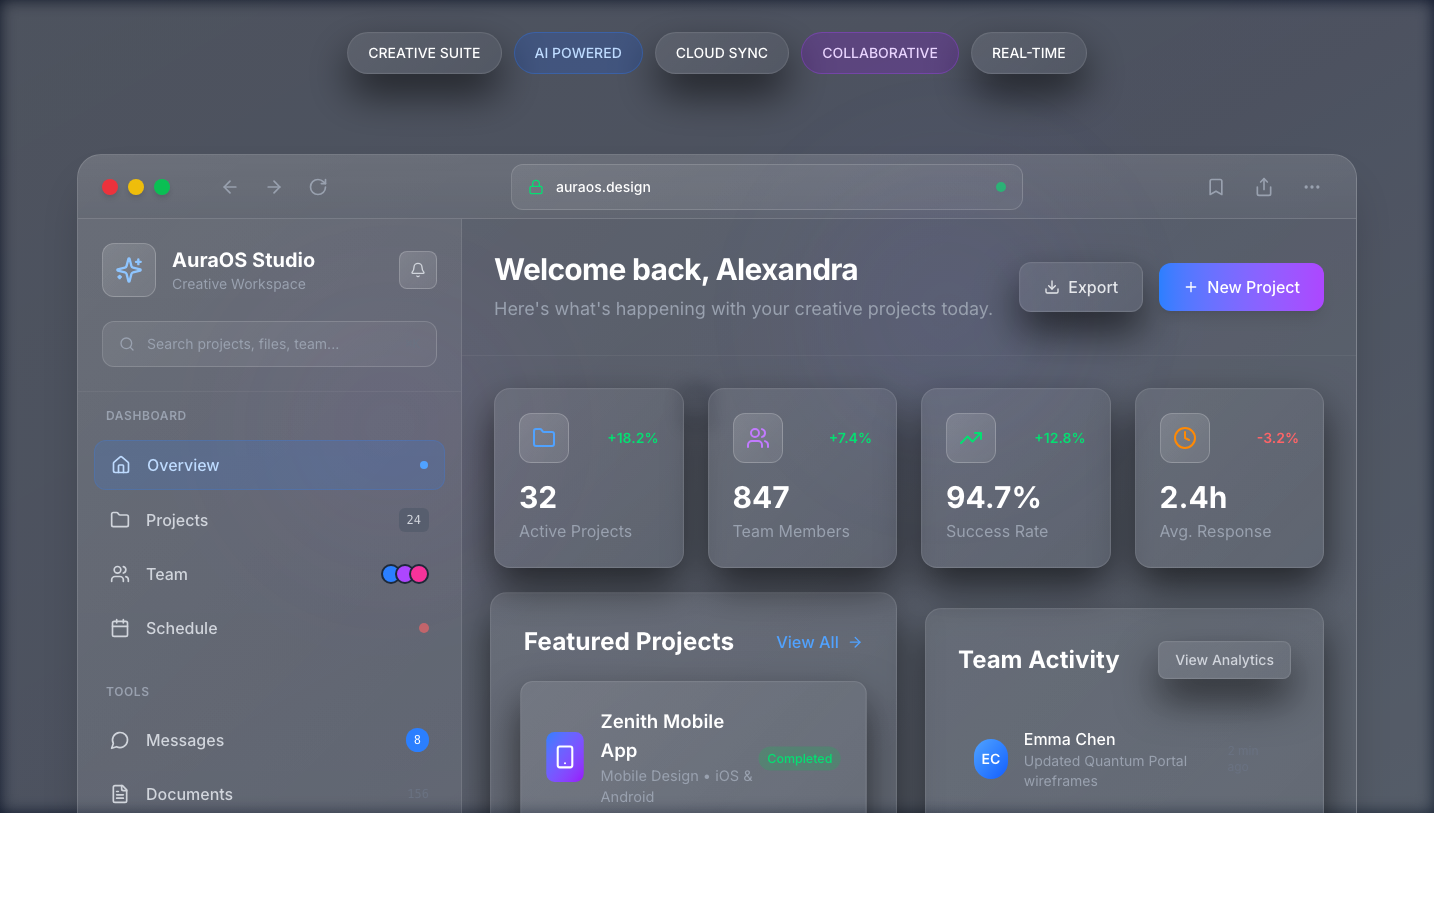Expand View All featured projects
Screen dimensions: 1440x900
(x=818, y=642)
